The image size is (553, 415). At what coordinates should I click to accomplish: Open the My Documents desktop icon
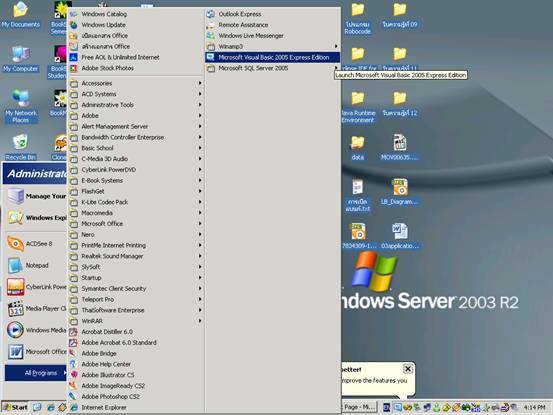point(20,15)
